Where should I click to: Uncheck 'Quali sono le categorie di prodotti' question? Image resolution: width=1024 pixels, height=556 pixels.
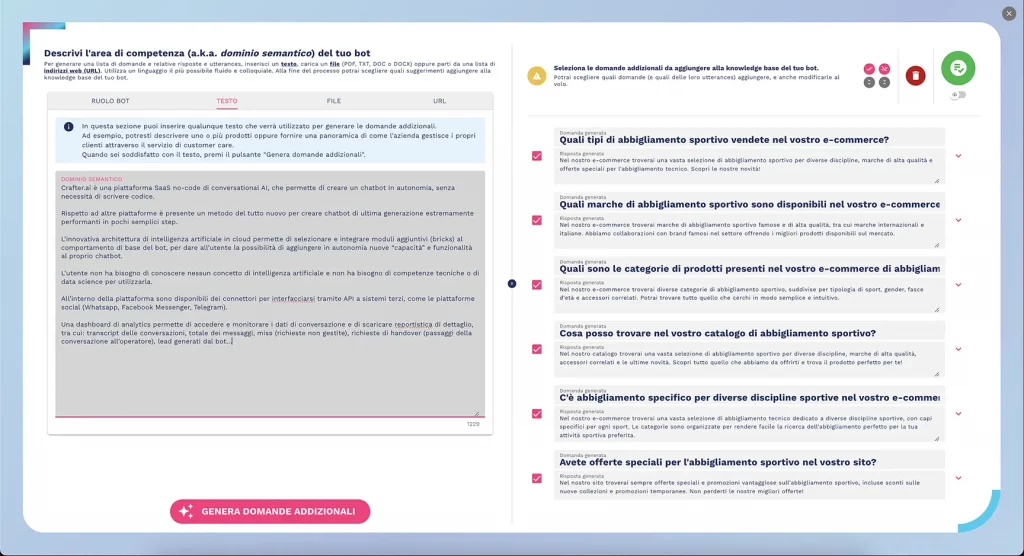tap(537, 285)
